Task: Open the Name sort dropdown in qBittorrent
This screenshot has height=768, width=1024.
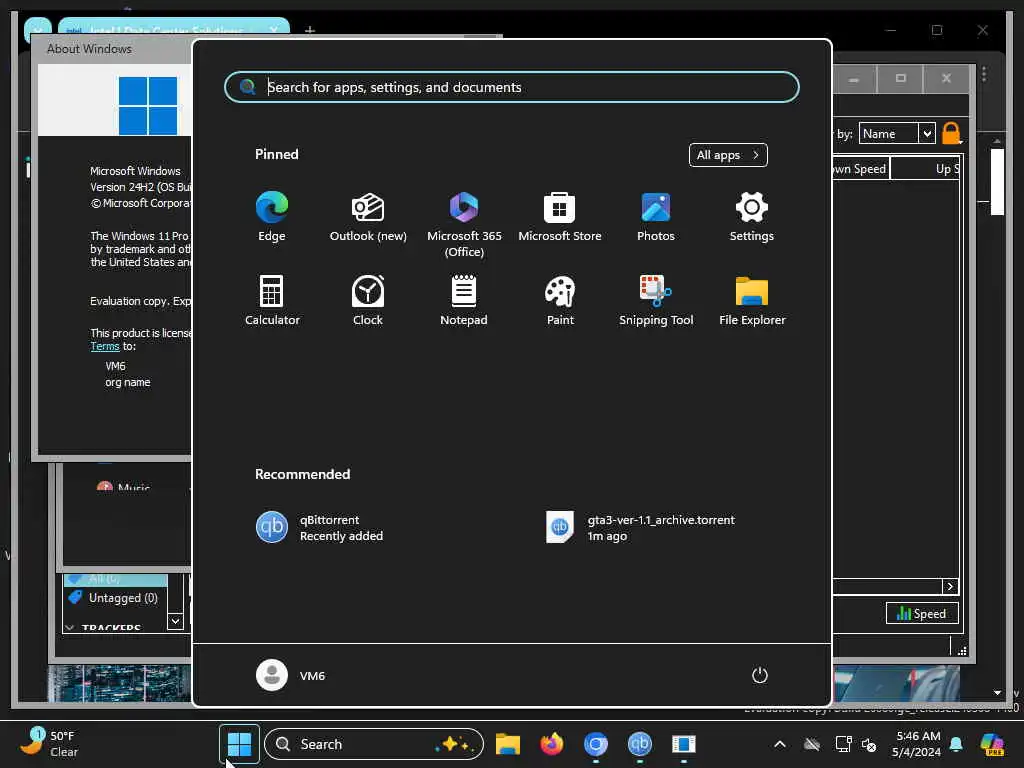Action: 897,134
